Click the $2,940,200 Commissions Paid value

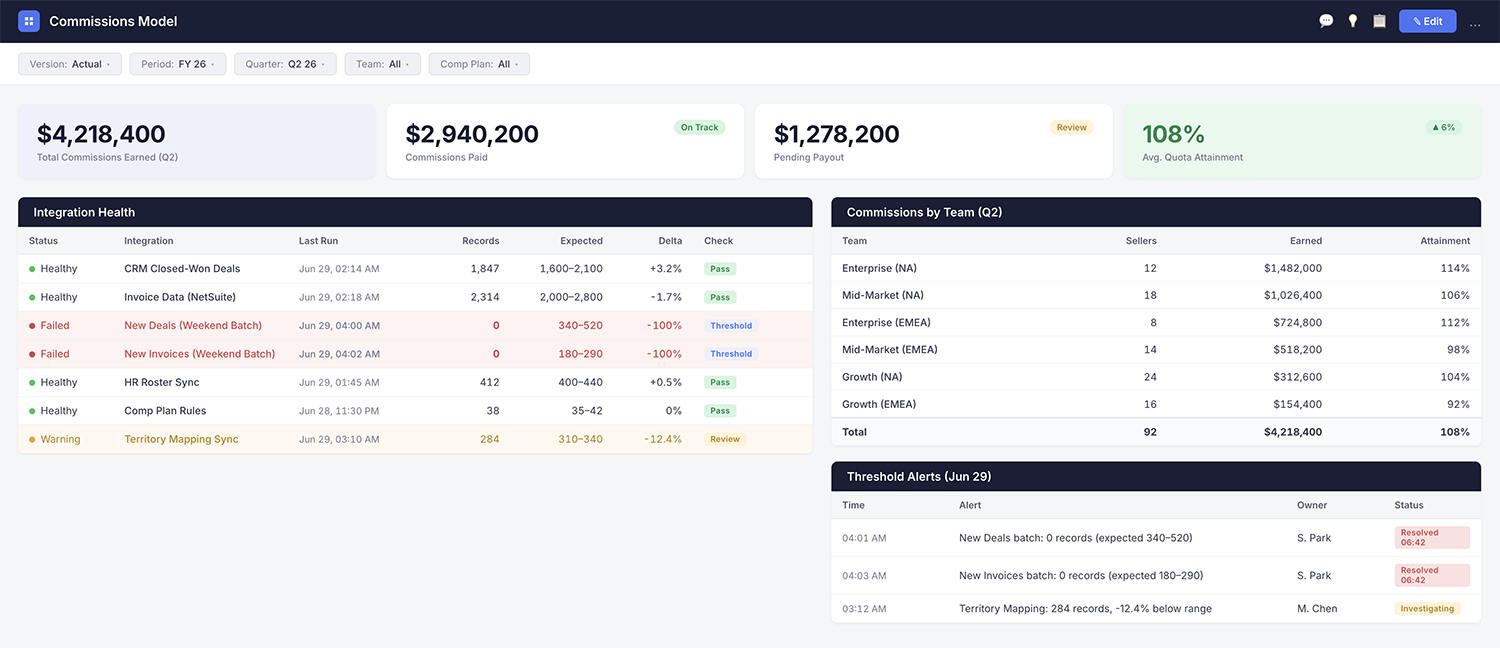coord(472,134)
